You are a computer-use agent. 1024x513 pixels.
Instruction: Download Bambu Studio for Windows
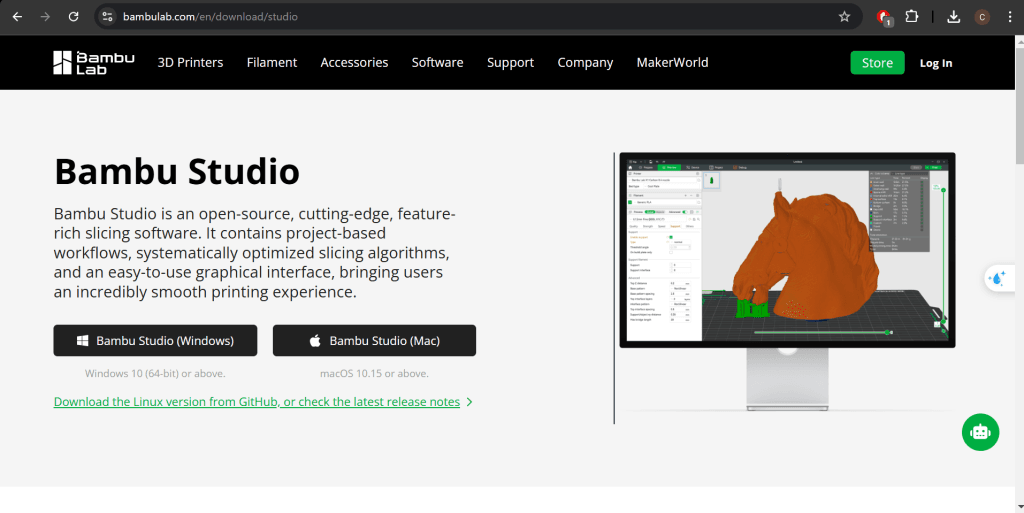(x=155, y=341)
